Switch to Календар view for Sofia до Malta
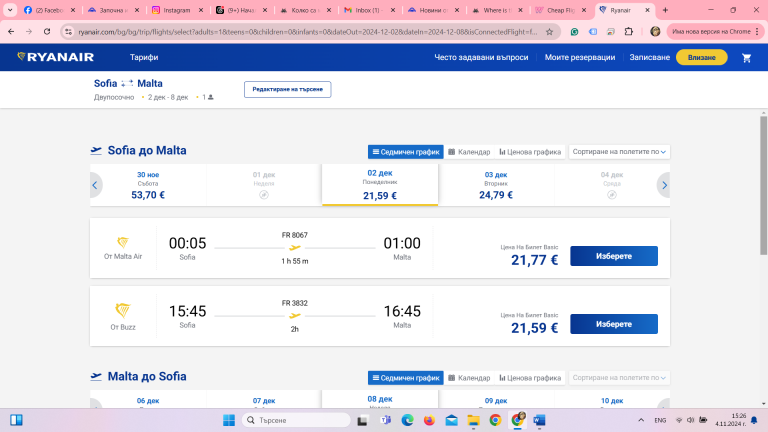This screenshot has width=768, height=432. 468,152
